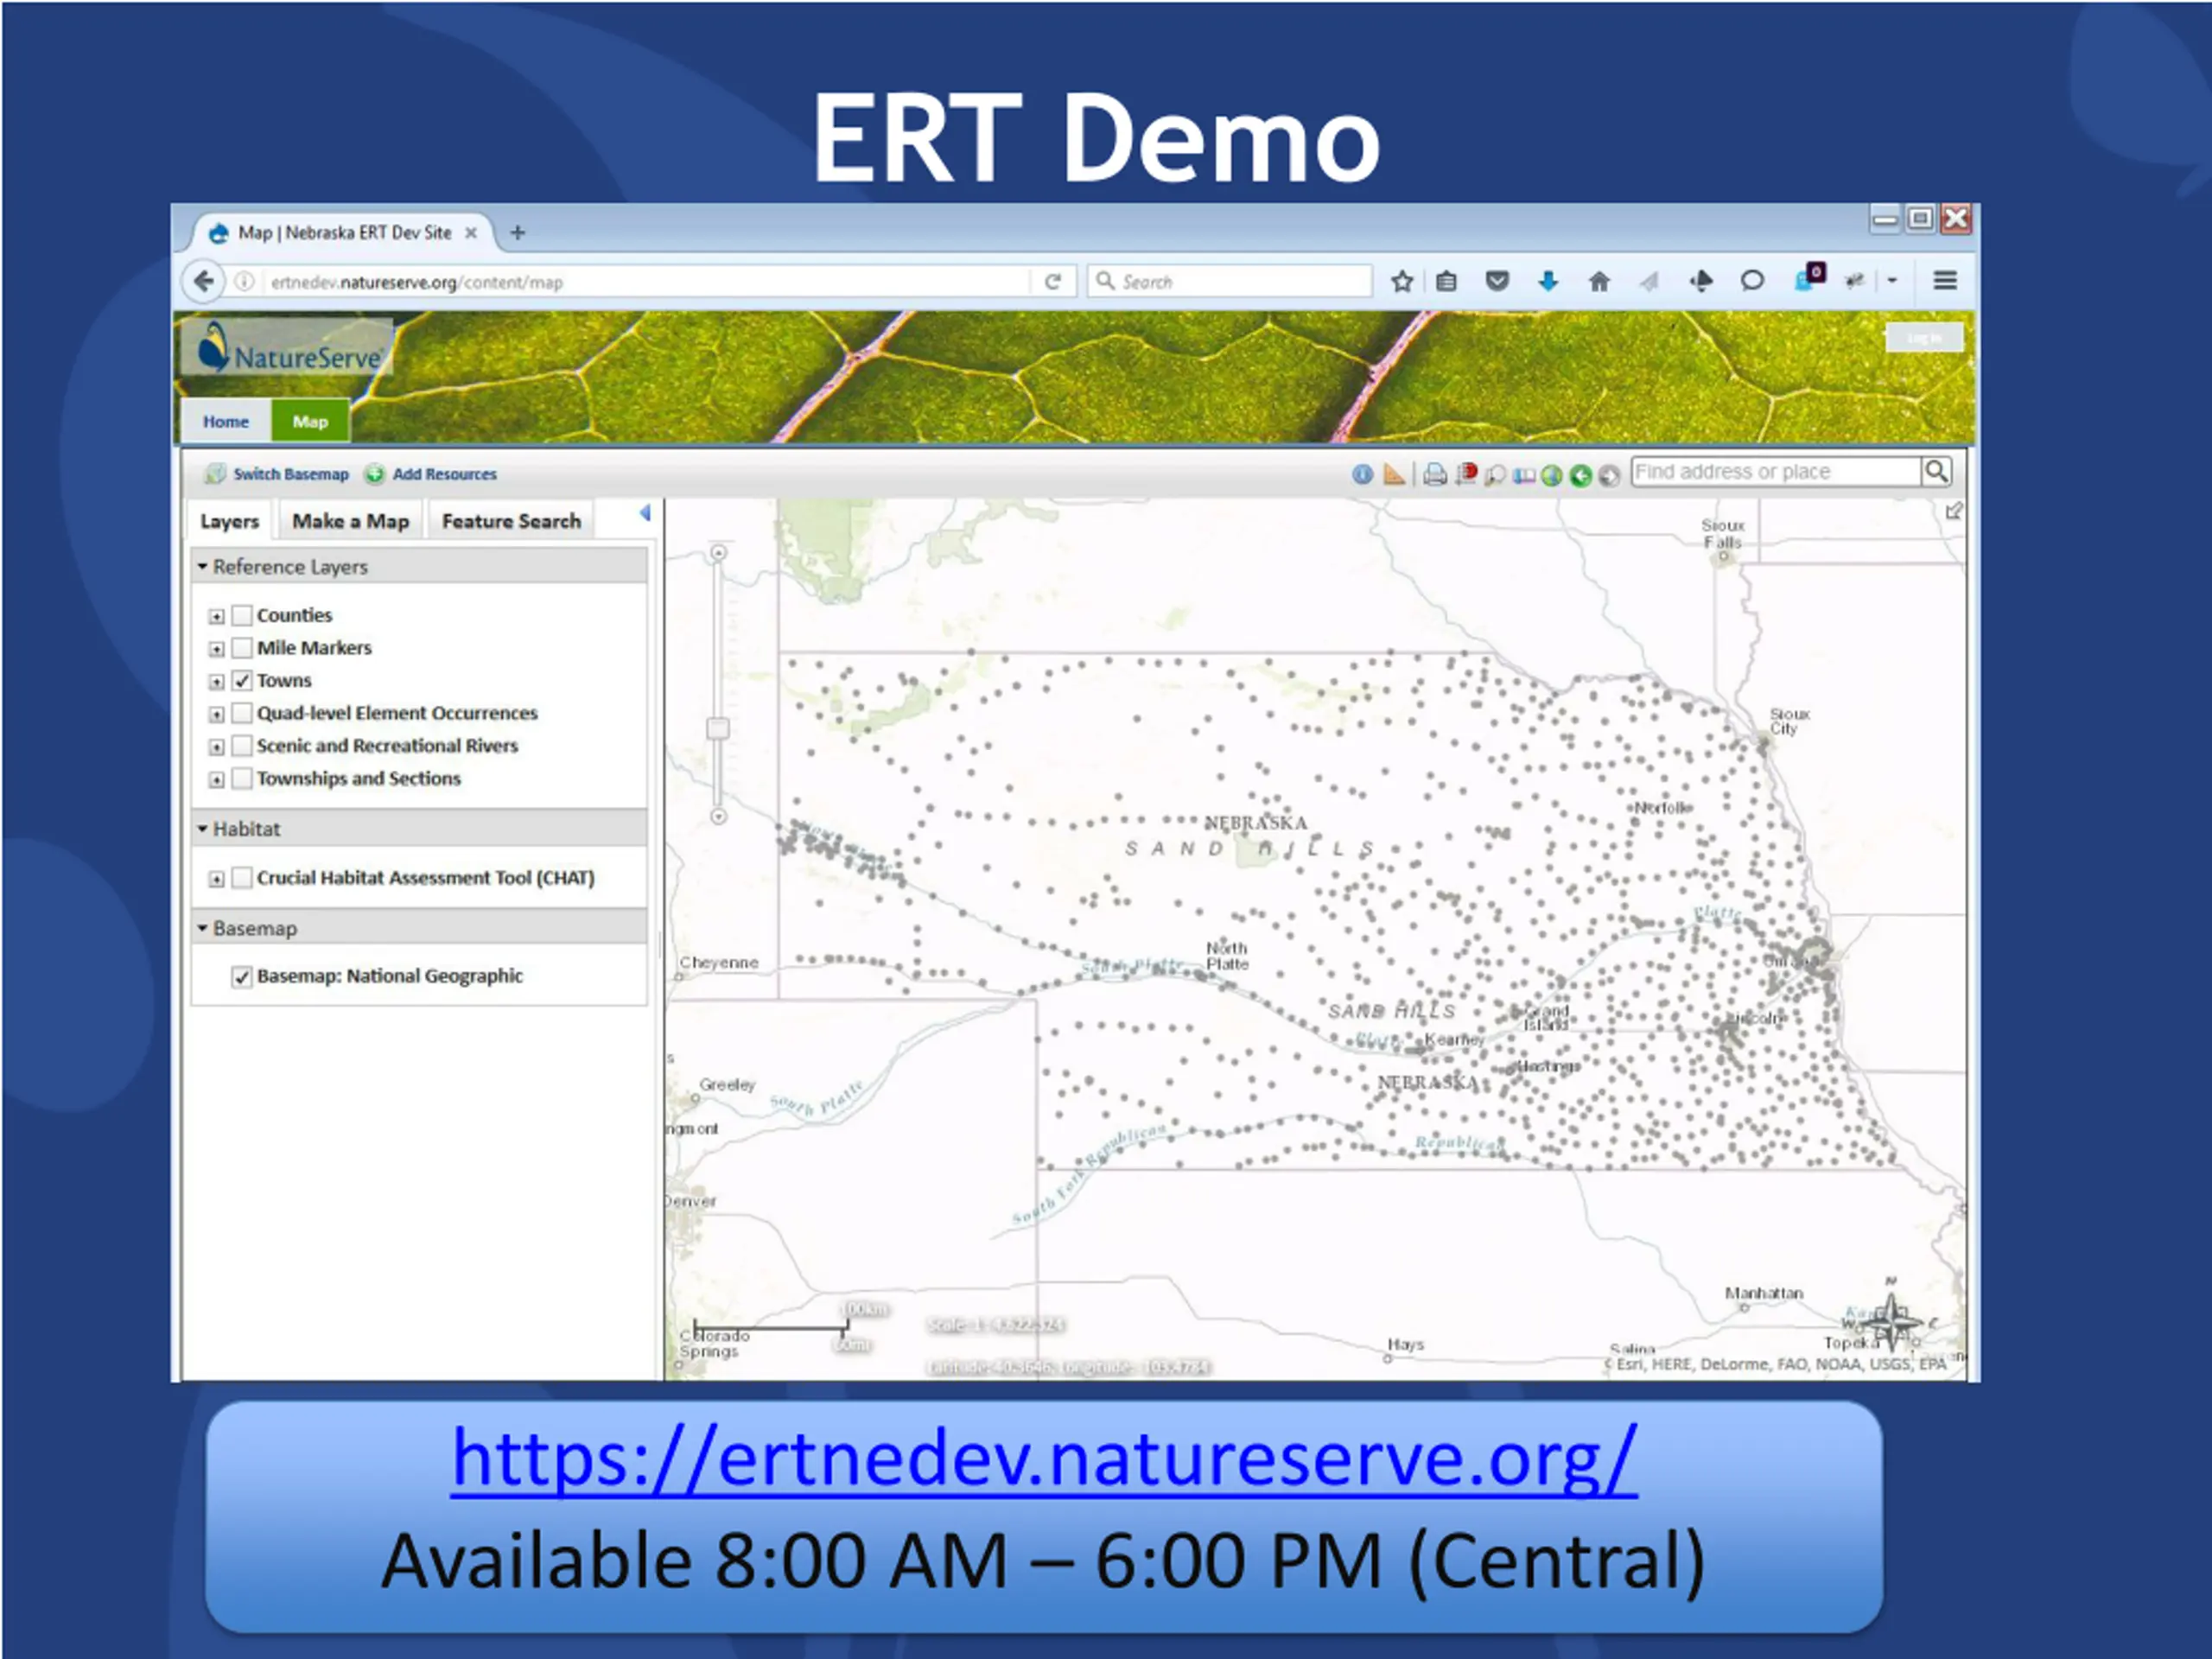
Task: Collapse the side panel with blue arrow
Action: [645, 513]
